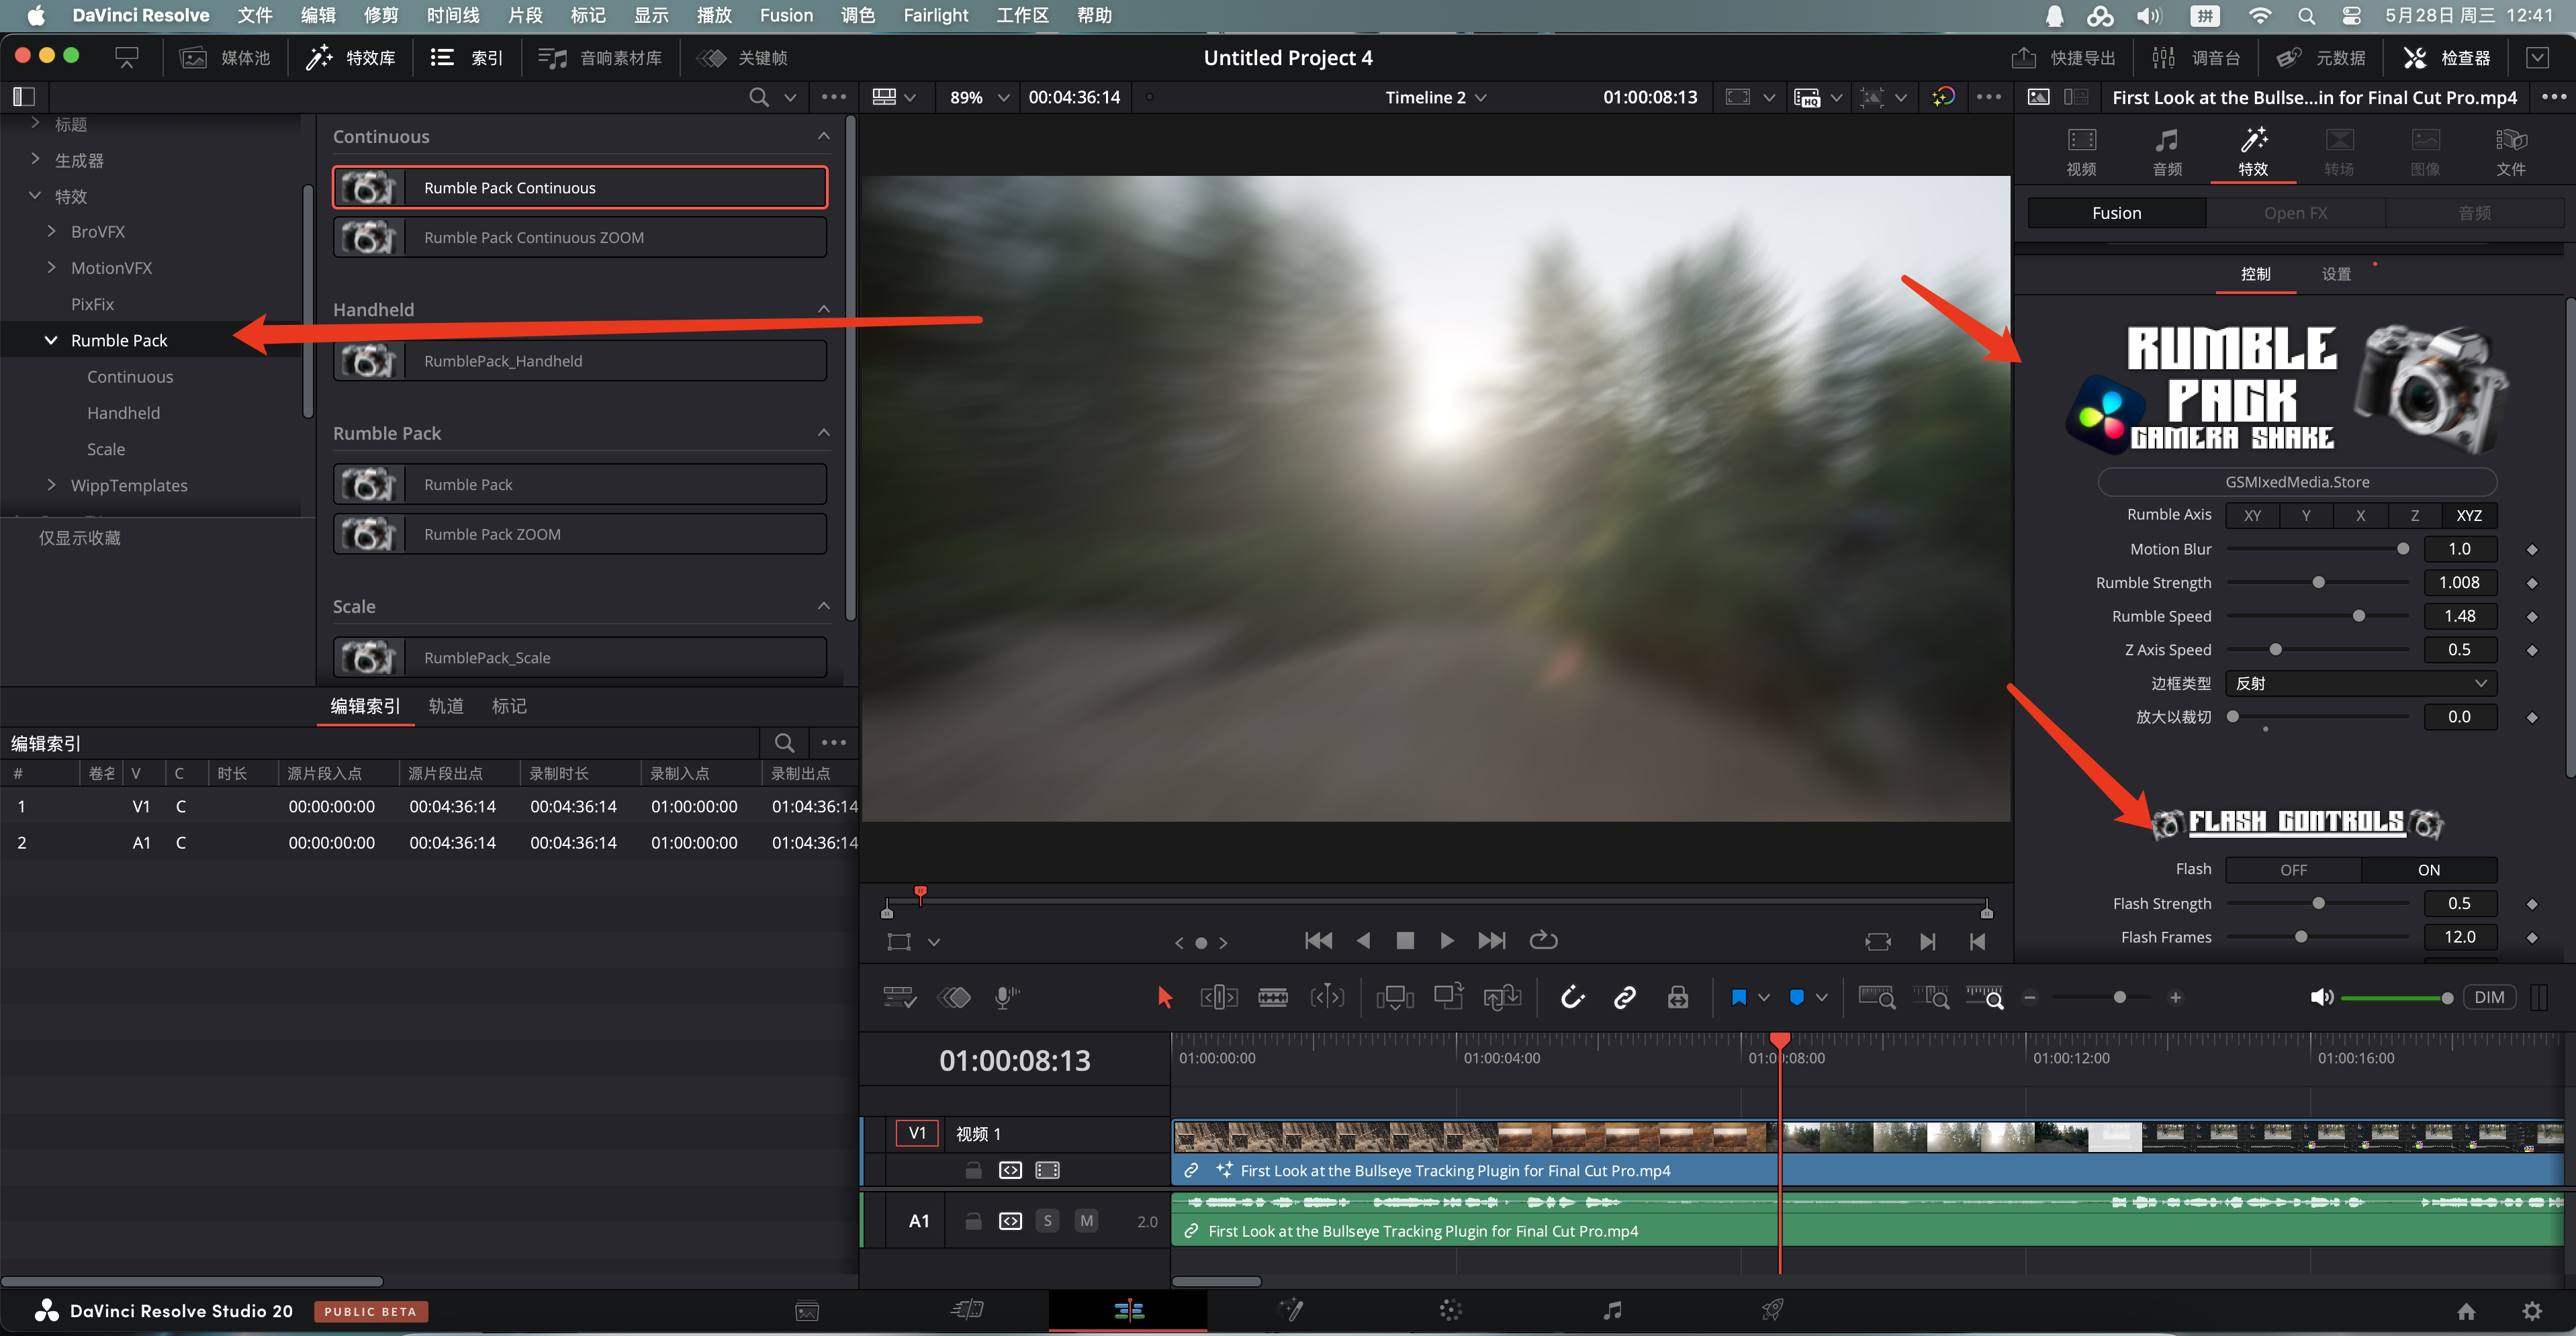Solo track A1 with S button
Image resolution: width=2576 pixels, height=1336 pixels.
pyautogui.click(x=1047, y=1221)
